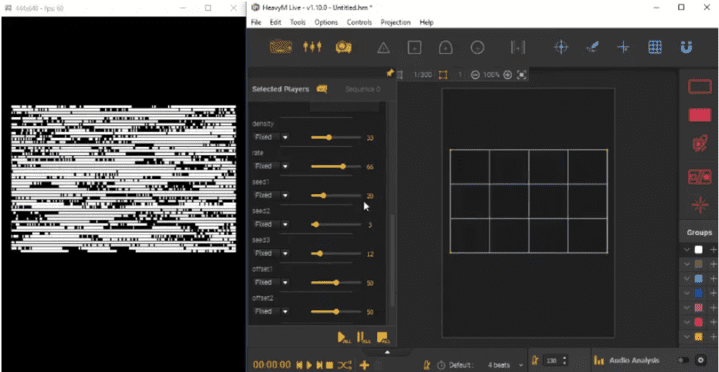This screenshot has width=719, height=372.
Task: Click the yellow selection frame icon
Action: 443,75
